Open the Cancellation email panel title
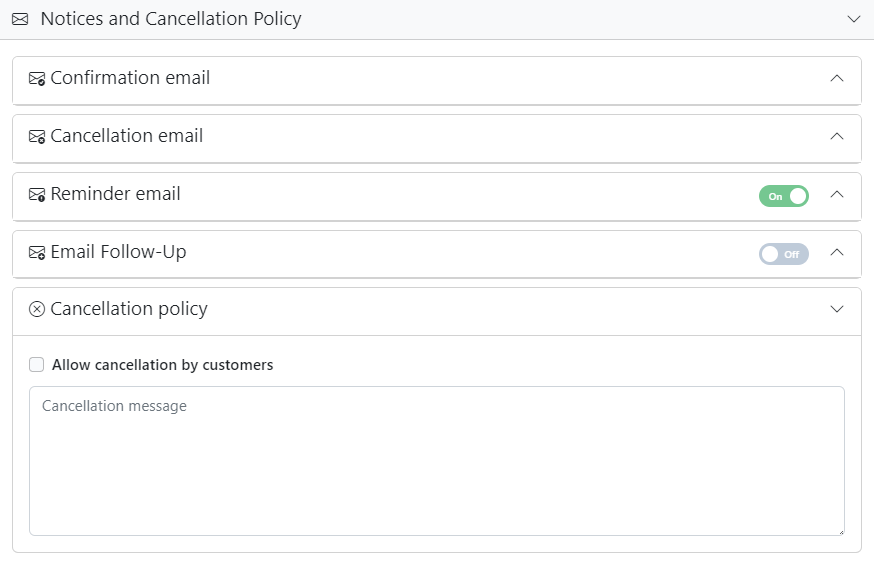This screenshot has width=874, height=566. point(127,136)
